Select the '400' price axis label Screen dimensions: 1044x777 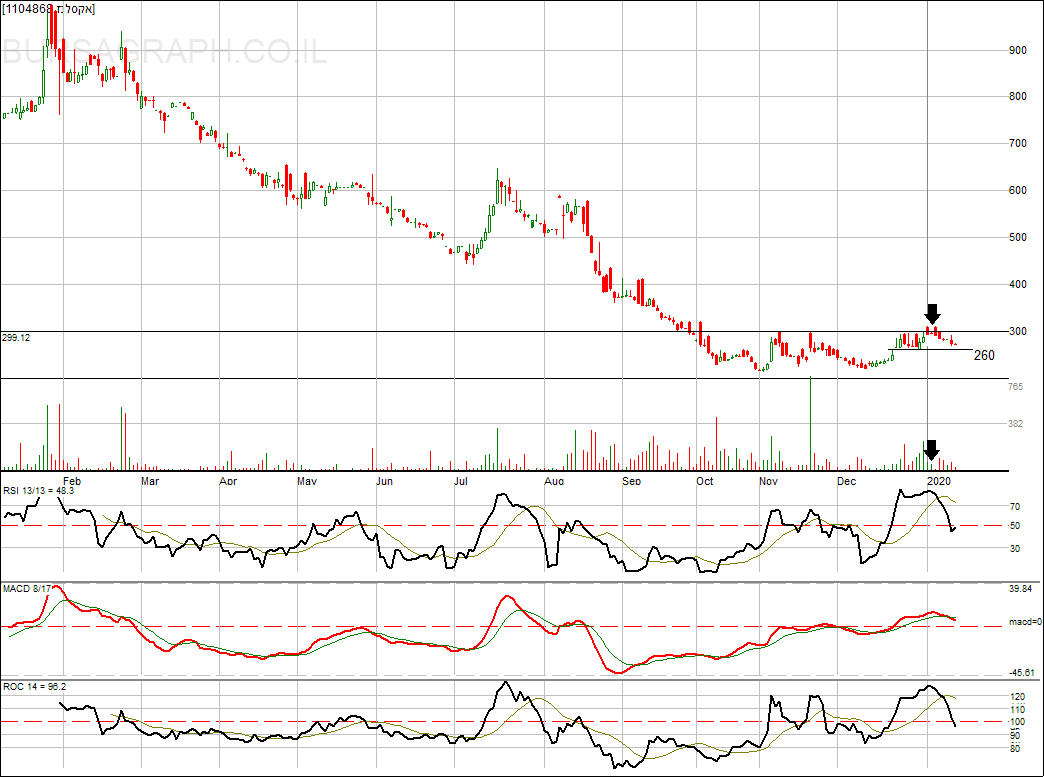(1017, 284)
